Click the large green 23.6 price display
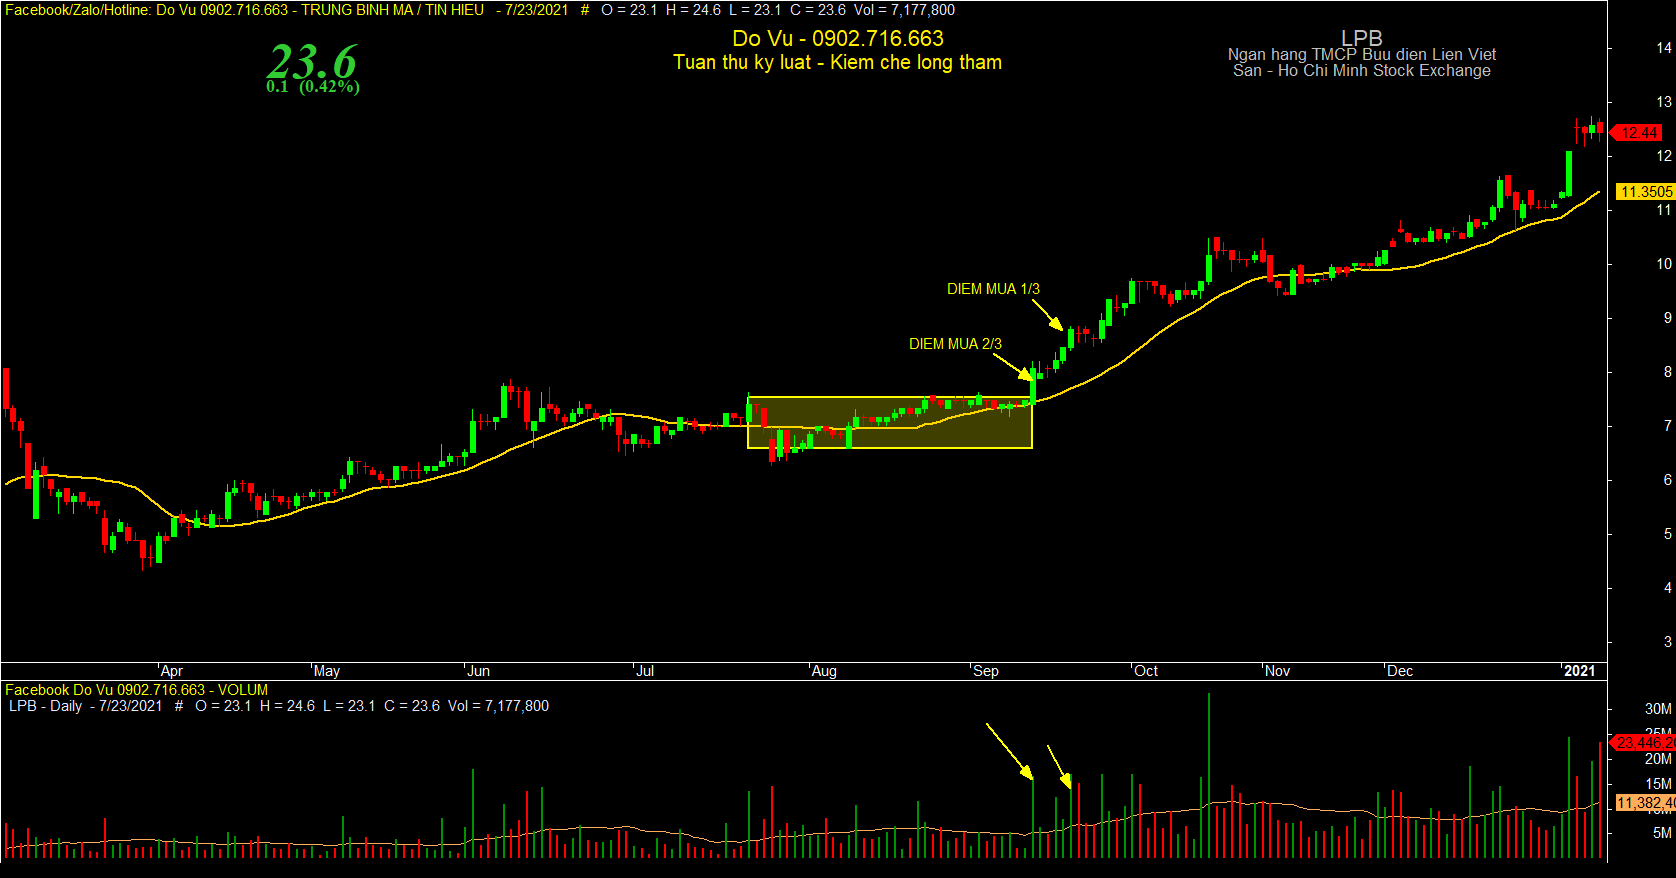The image size is (1676, 878). click(312, 62)
